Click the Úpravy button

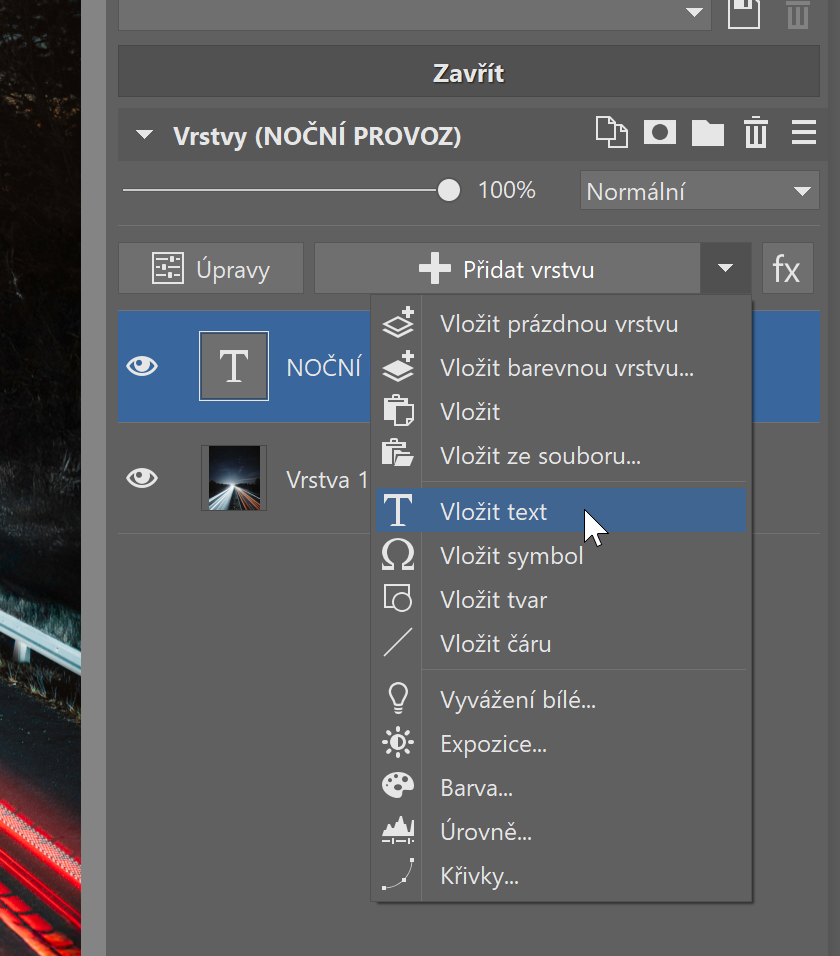pos(211,269)
